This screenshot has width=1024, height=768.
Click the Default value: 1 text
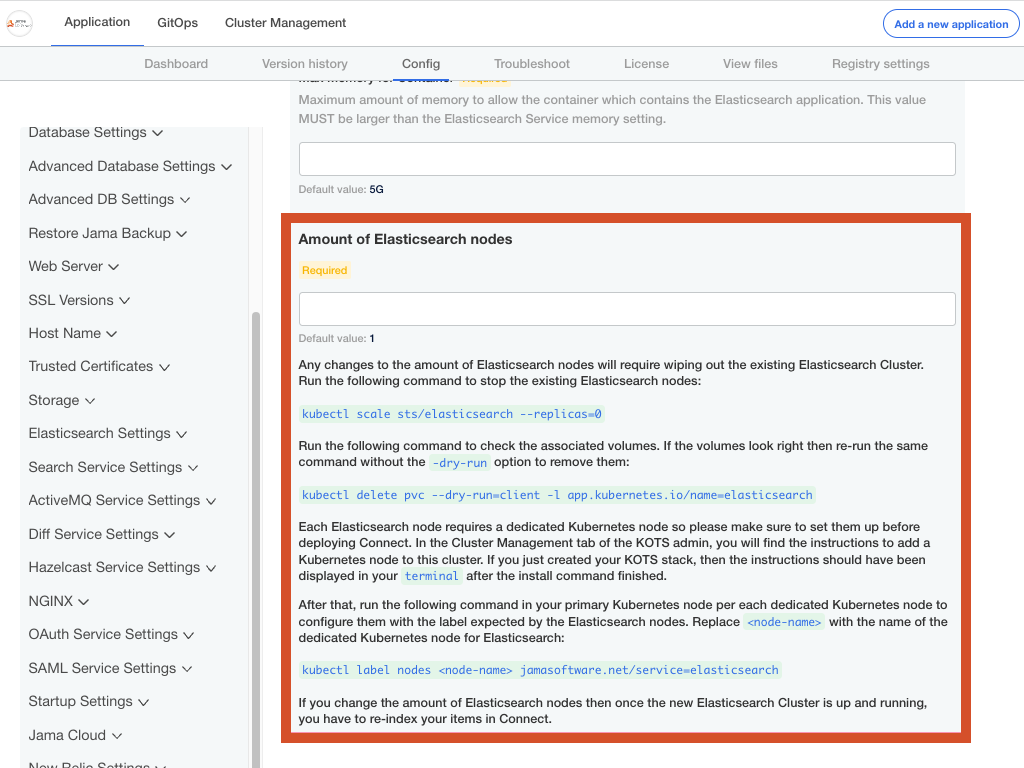point(336,338)
